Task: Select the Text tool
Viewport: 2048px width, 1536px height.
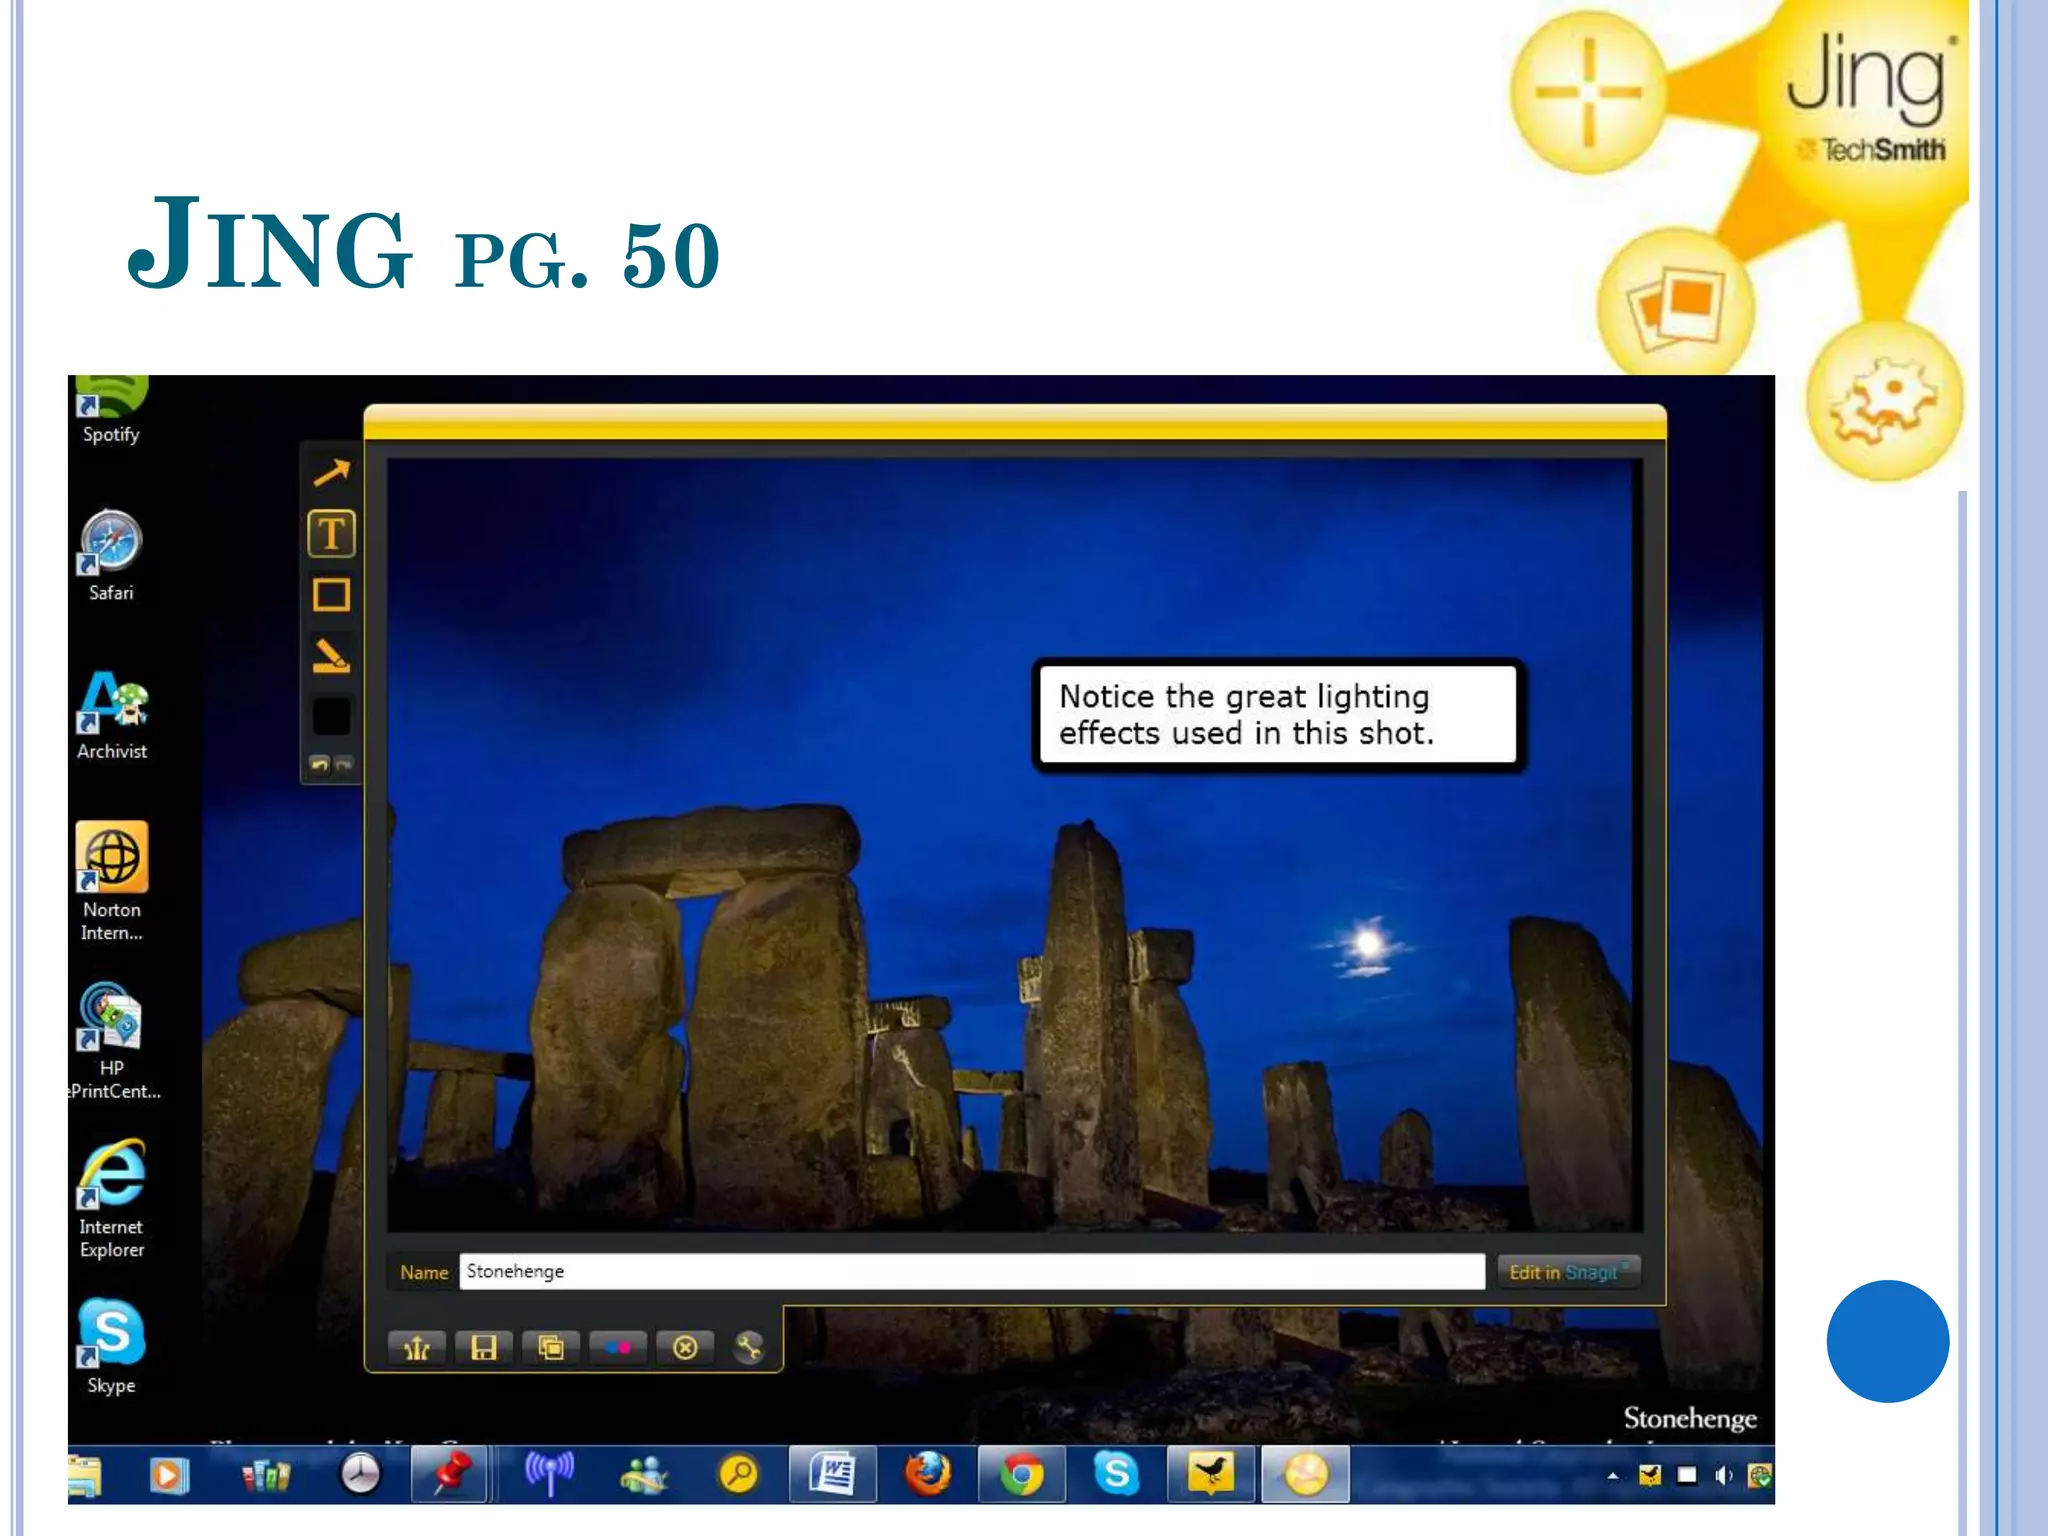Action: [x=331, y=533]
